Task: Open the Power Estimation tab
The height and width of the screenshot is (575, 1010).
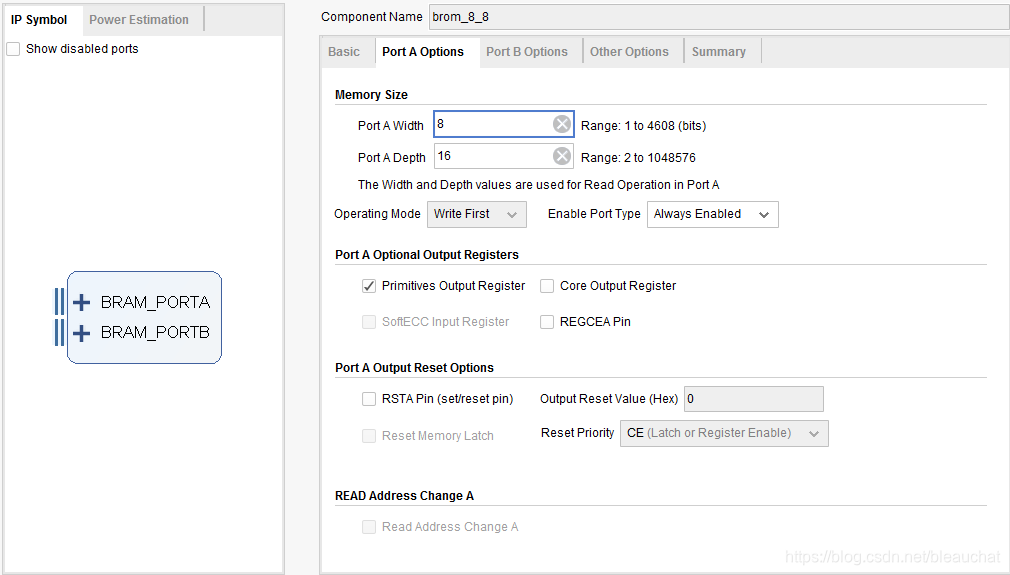Action: [x=139, y=20]
